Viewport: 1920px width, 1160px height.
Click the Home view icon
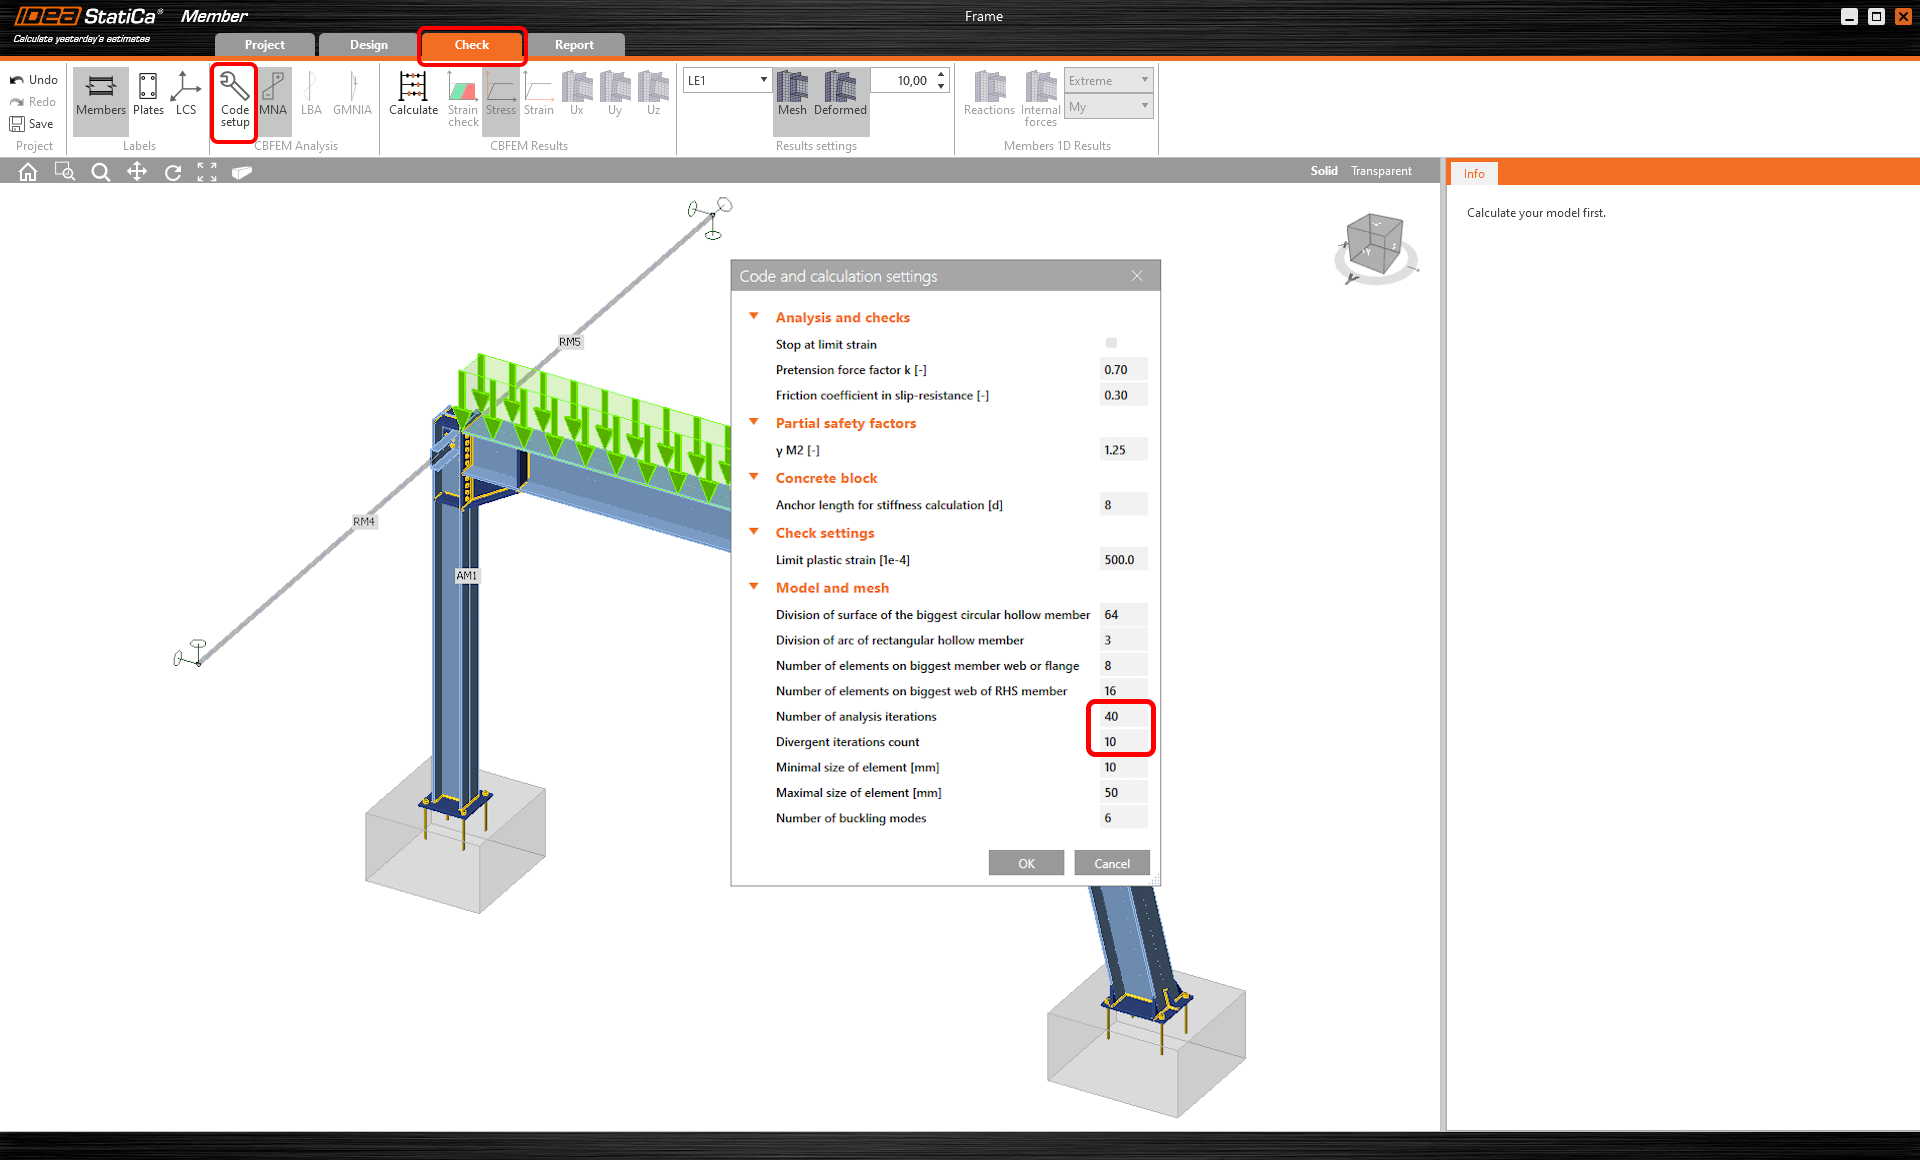[28, 172]
